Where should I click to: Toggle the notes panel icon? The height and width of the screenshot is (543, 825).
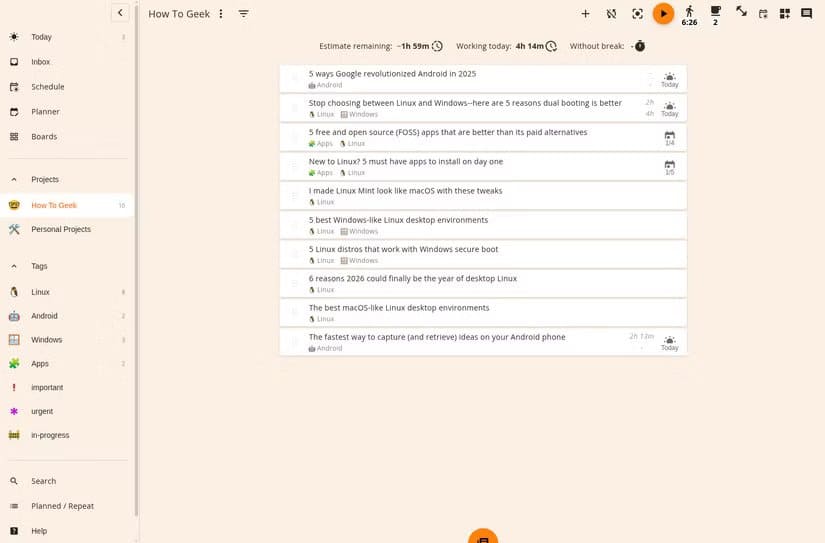click(806, 13)
